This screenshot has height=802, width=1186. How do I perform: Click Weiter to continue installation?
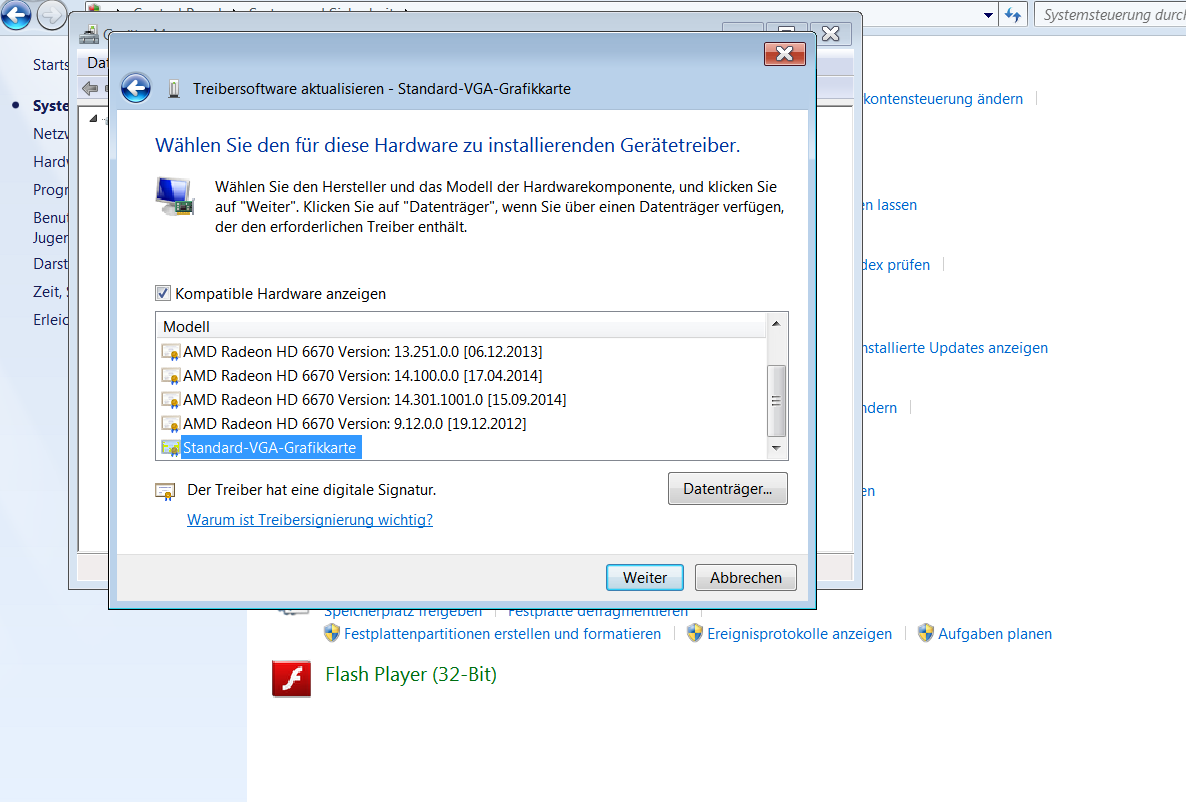(644, 578)
